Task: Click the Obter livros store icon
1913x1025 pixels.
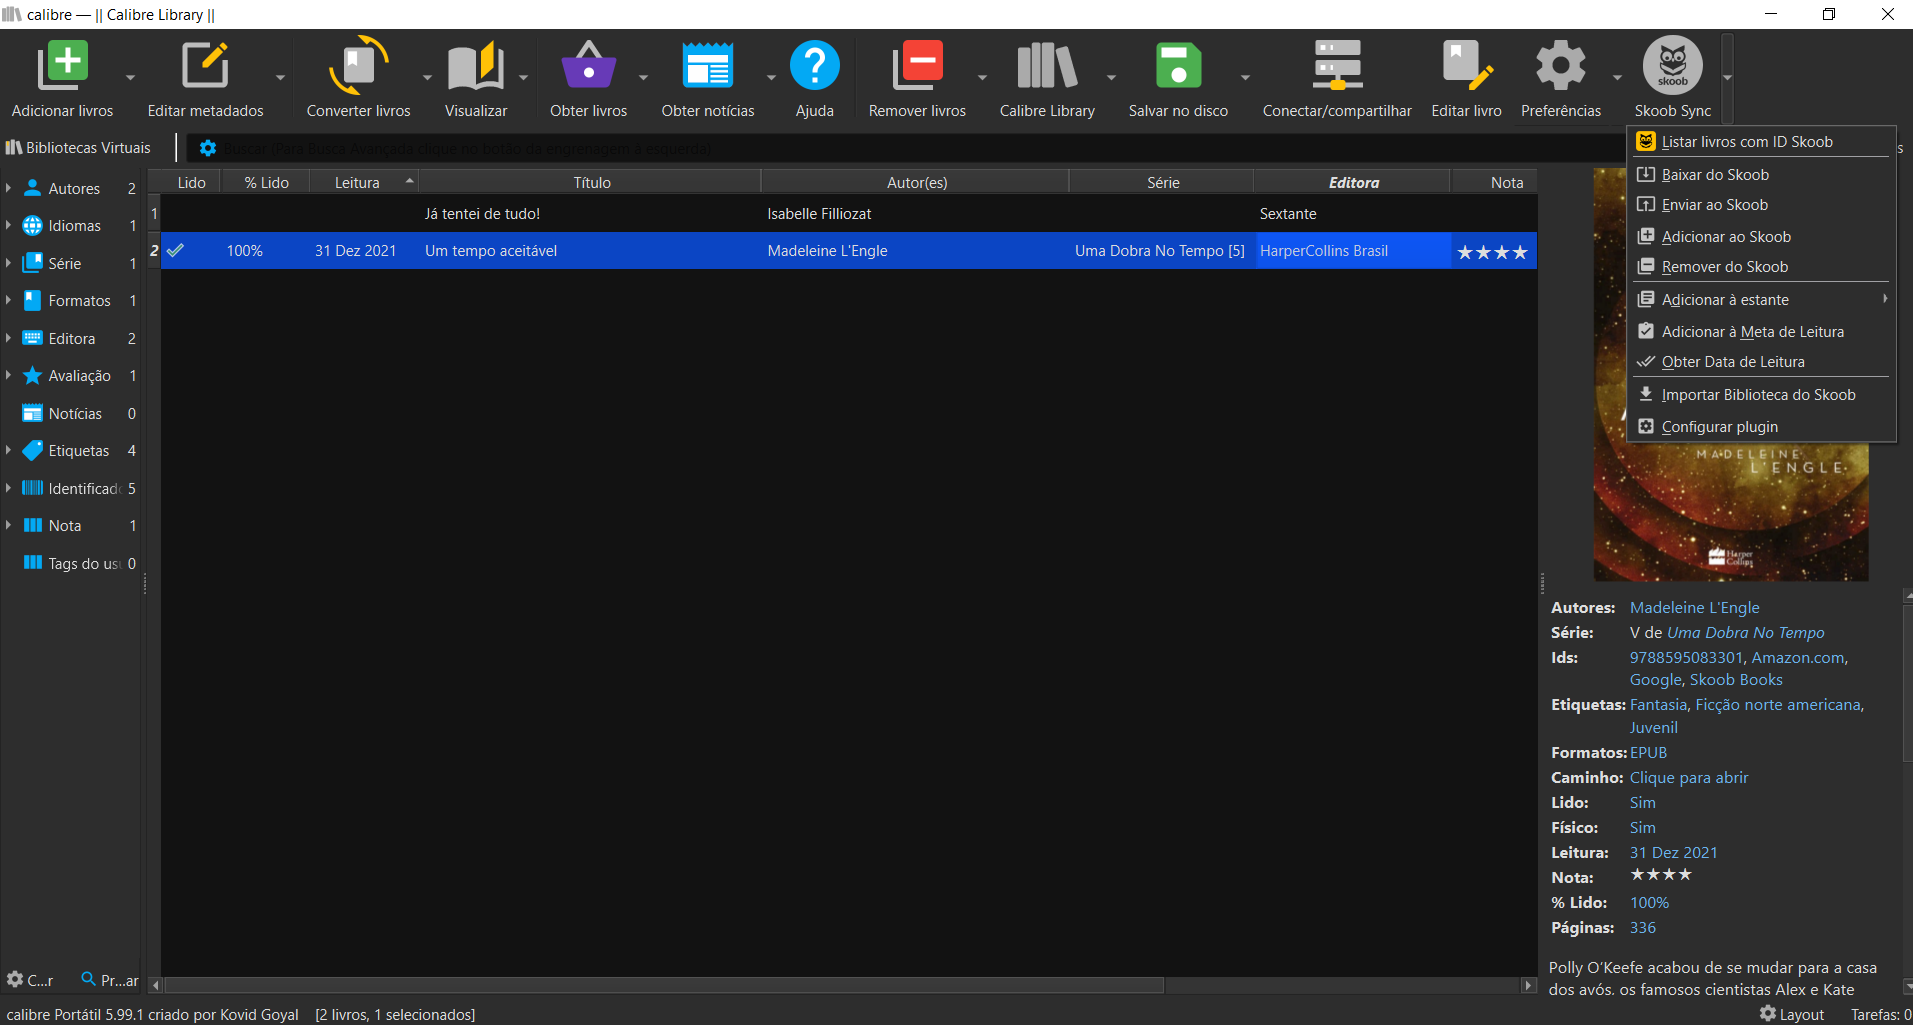Action: coord(588,66)
